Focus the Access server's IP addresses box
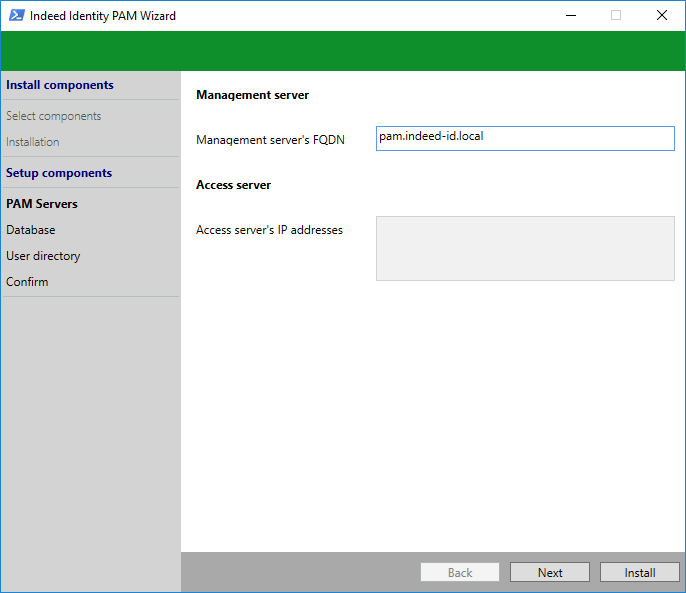 pyautogui.click(x=525, y=248)
